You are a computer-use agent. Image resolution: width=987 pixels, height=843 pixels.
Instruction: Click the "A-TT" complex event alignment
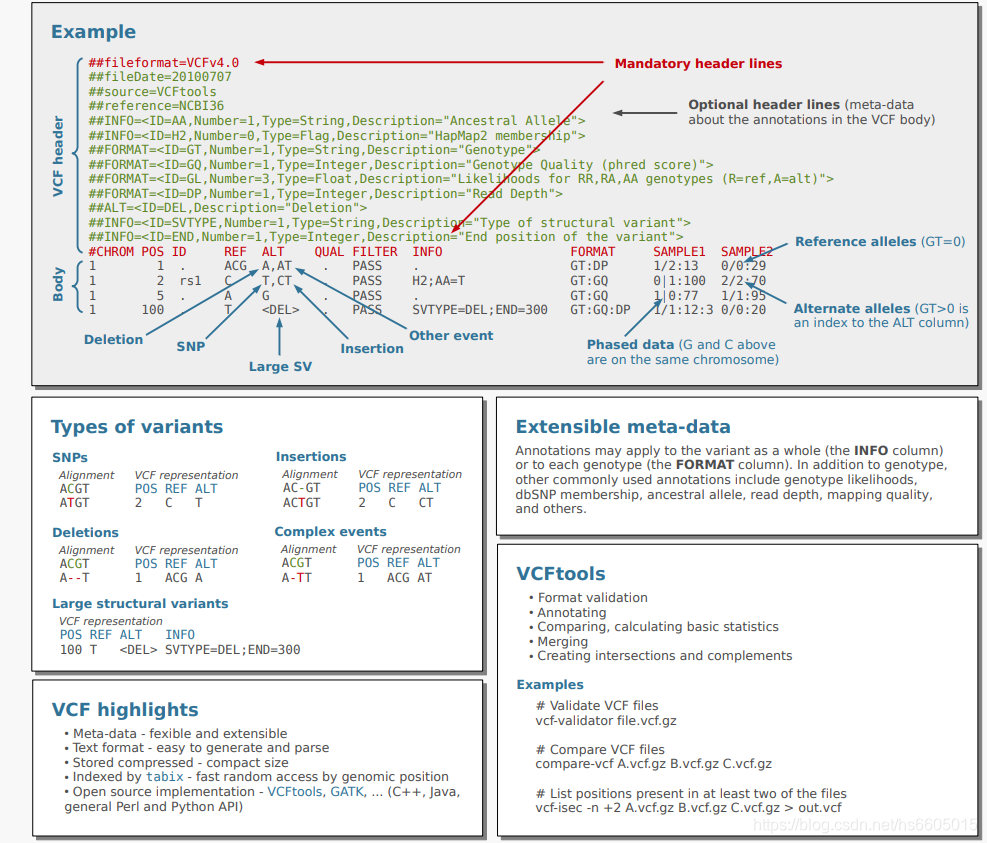click(x=296, y=578)
